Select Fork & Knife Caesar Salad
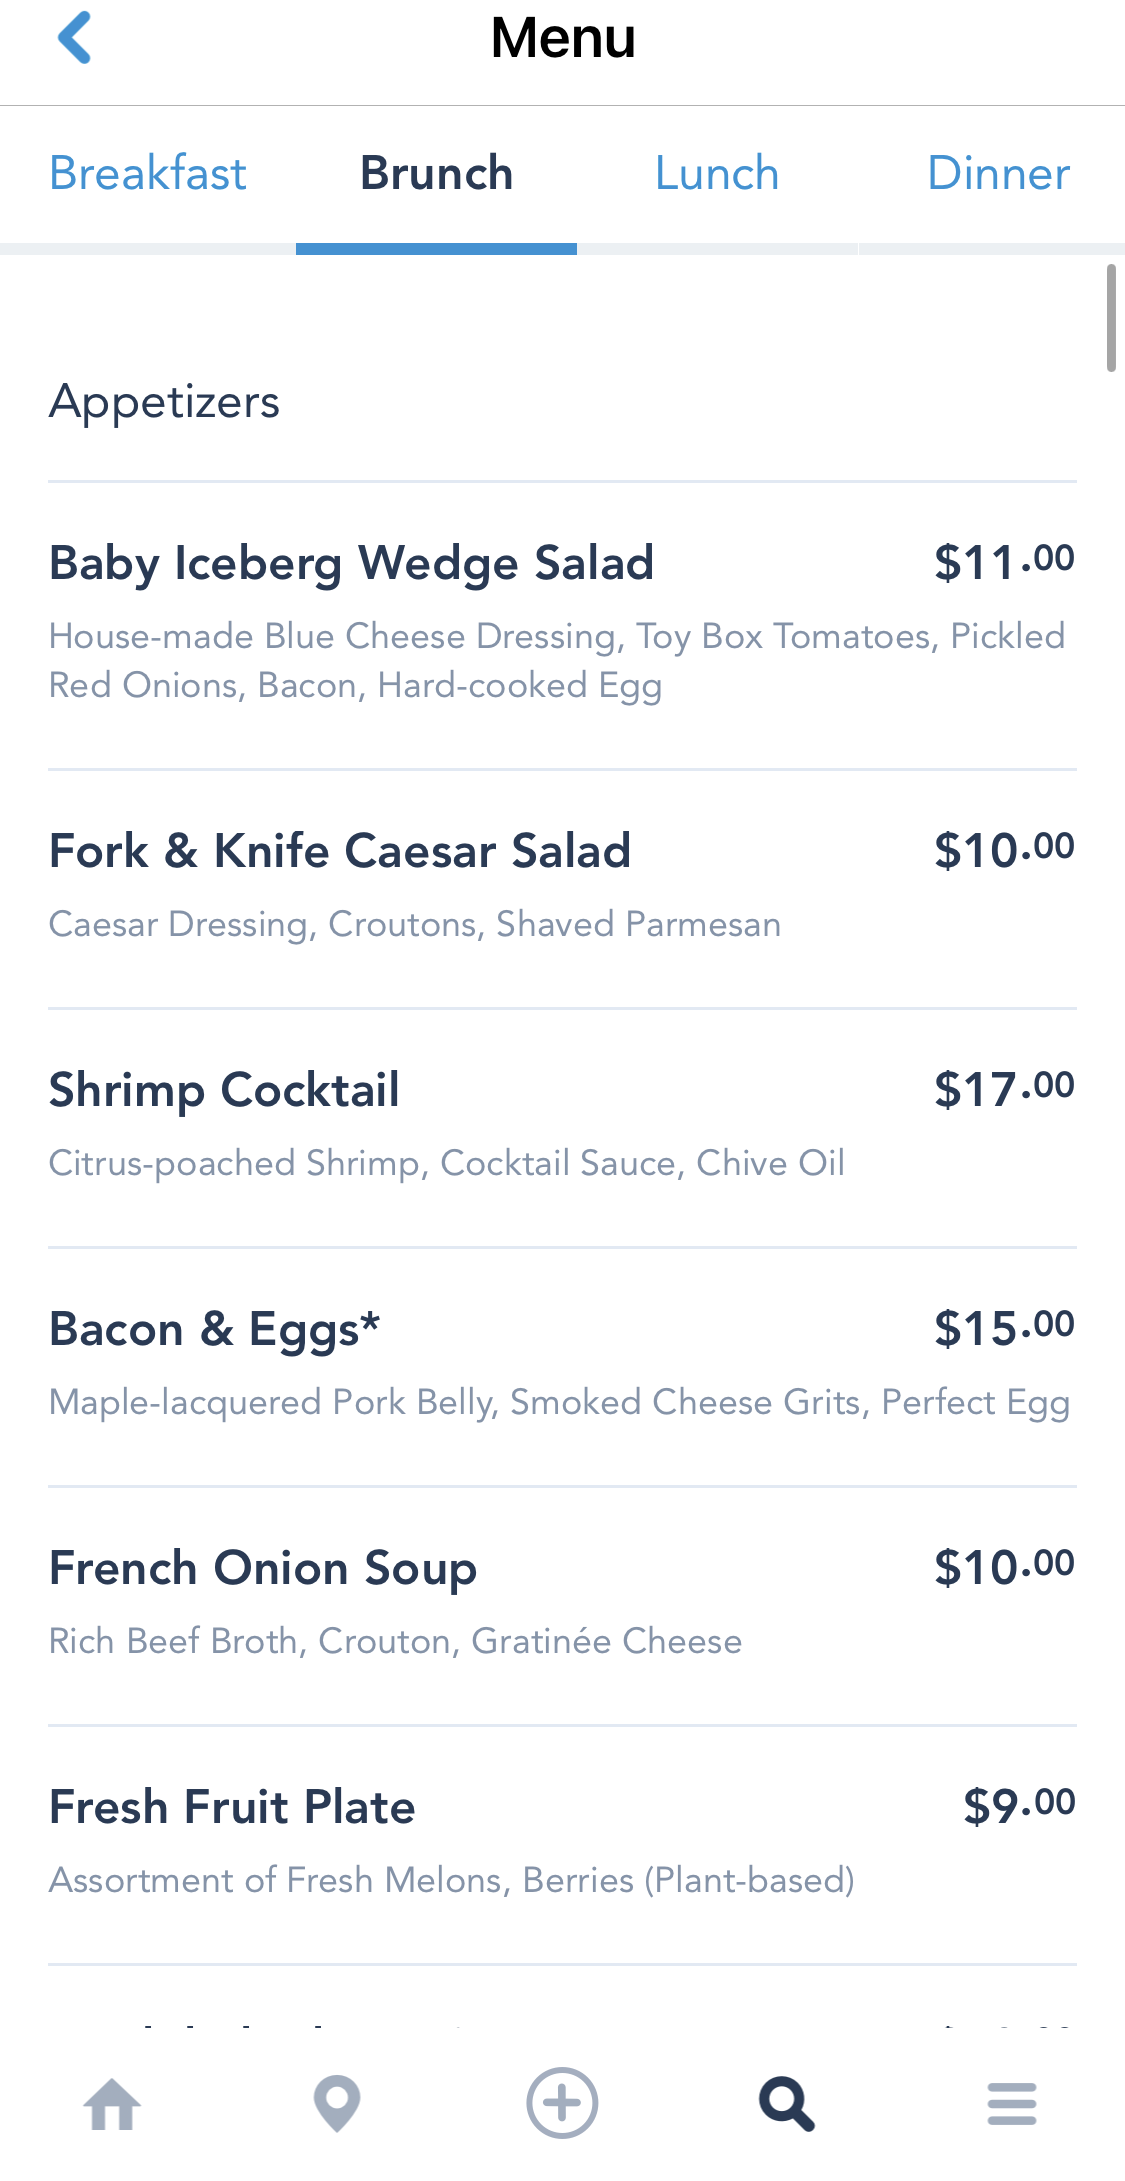Screen dimensions: 1125x2181 340,852
